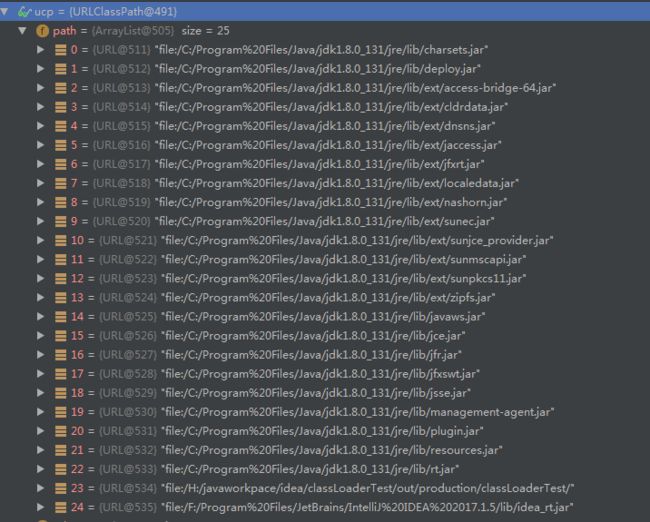This screenshot has height=522, width=650.
Task: Expand element 1 deploy.jar entry
Action: point(41,69)
